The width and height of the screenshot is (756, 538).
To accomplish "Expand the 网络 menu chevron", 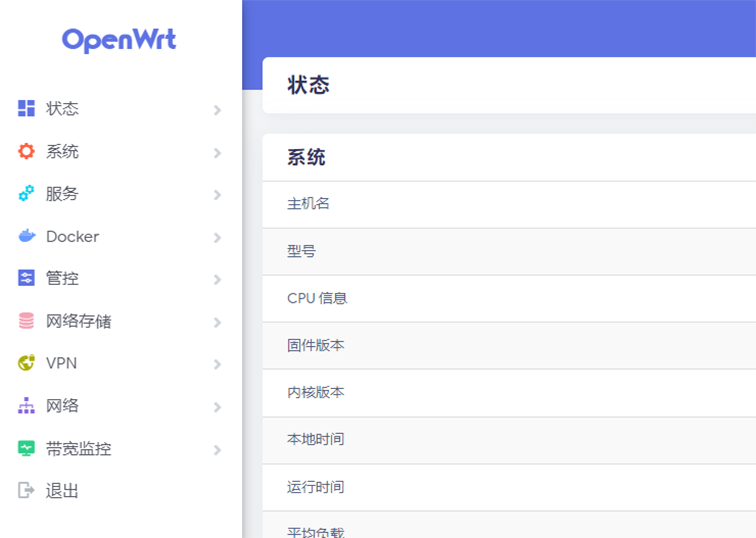I will pos(217,407).
